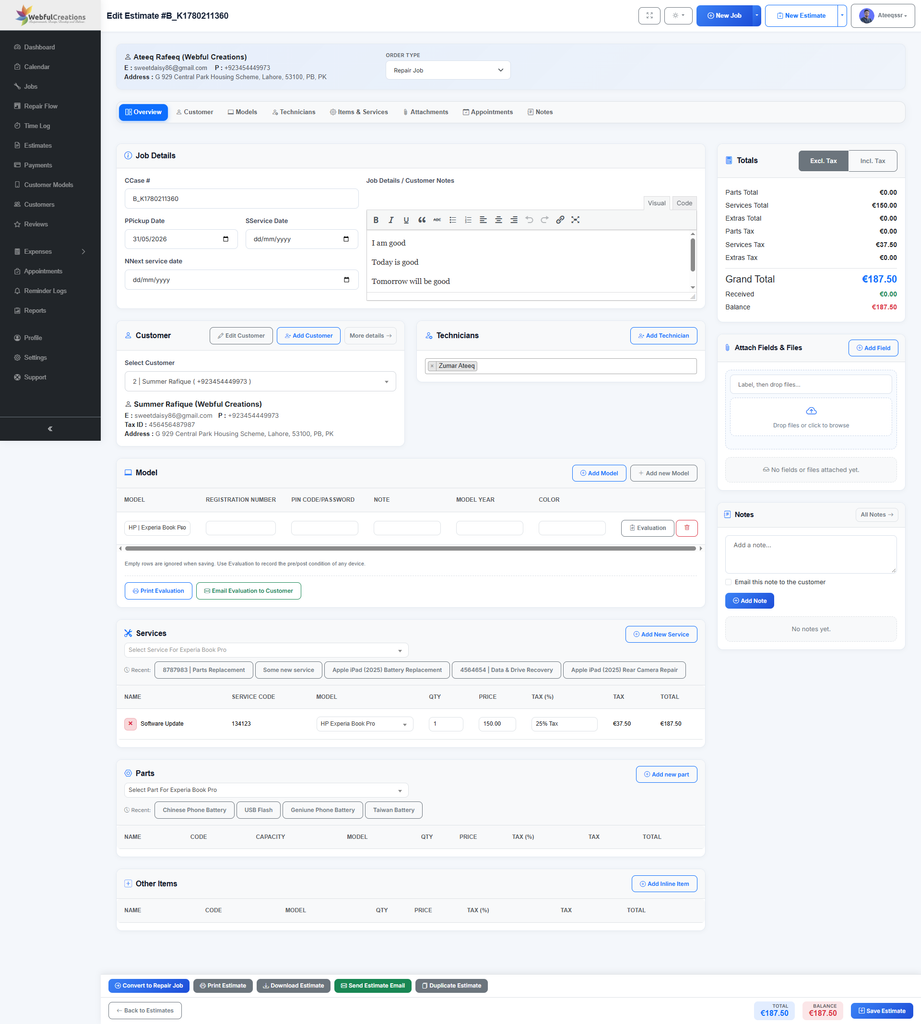Go to the Attachments tab
Image resolution: width=921 pixels, height=1024 pixels.
[425, 112]
